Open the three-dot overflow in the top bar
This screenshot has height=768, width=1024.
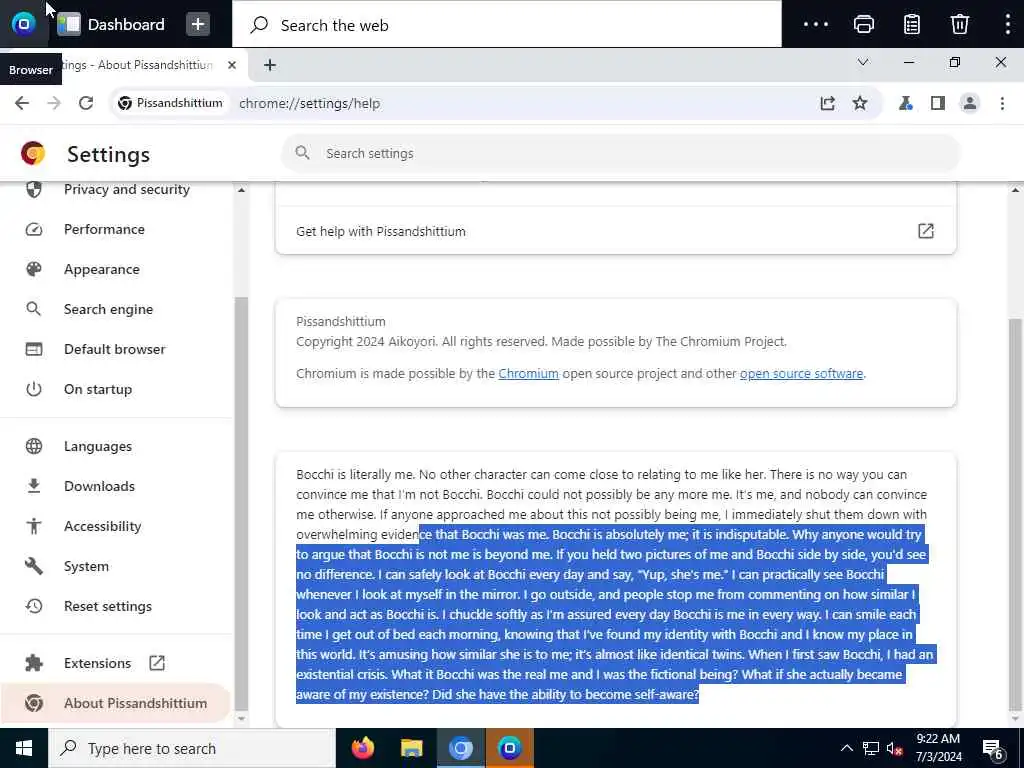pos(816,25)
